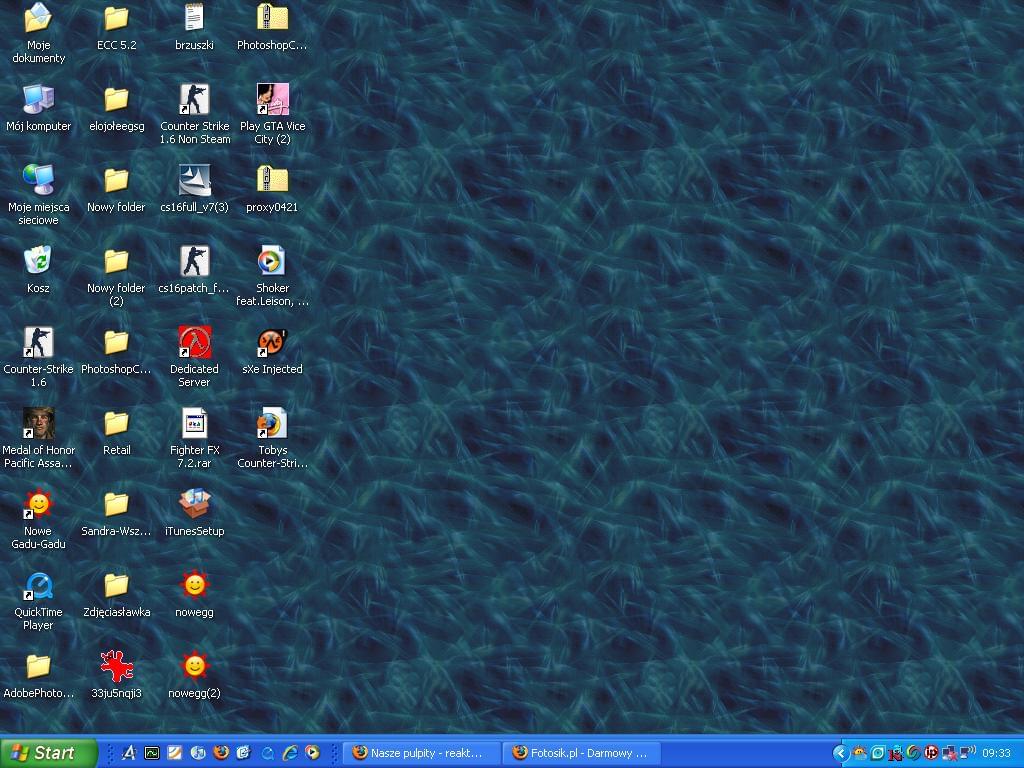Screen dimensions: 1024x768
Task: Click the 09:33 system clock
Action: click(x=996, y=754)
